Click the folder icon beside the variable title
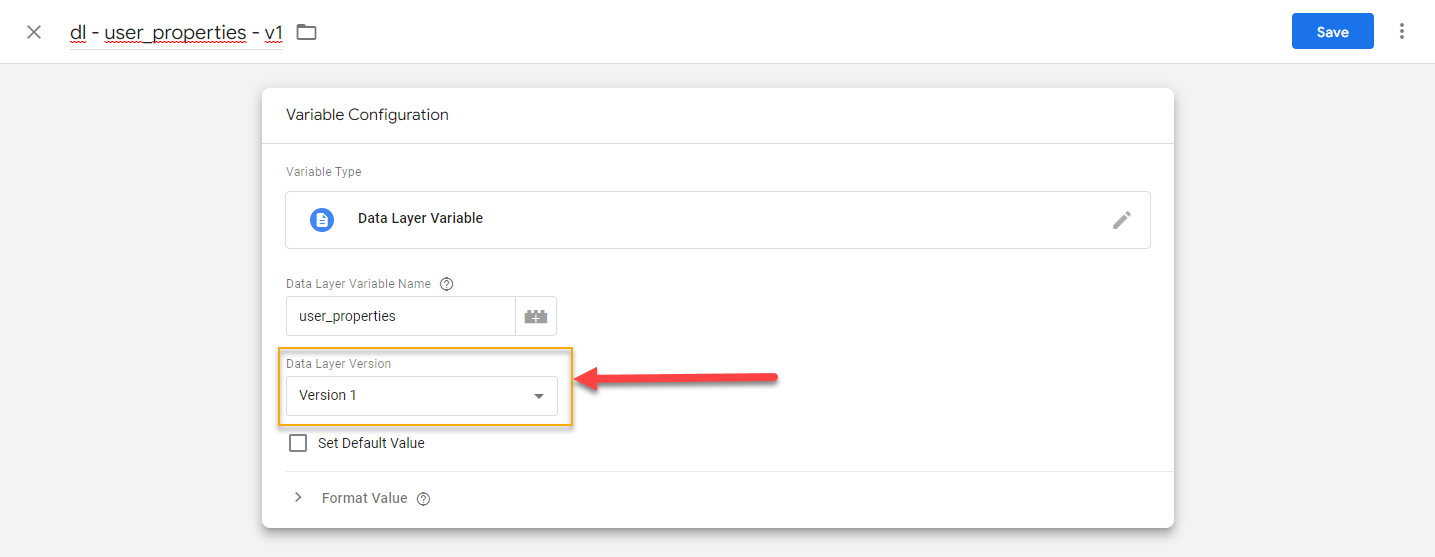This screenshot has width=1435, height=557. pyautogui.click(x=306, y=32)
